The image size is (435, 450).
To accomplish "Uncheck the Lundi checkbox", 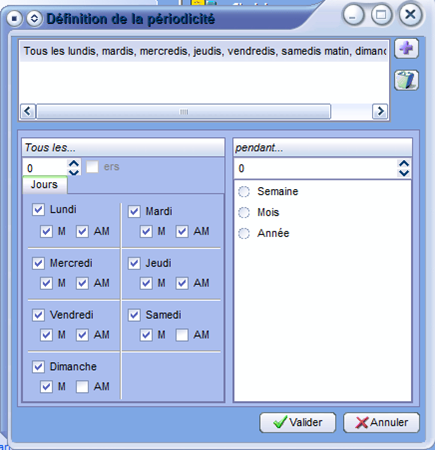I will [x=38, y=210].
